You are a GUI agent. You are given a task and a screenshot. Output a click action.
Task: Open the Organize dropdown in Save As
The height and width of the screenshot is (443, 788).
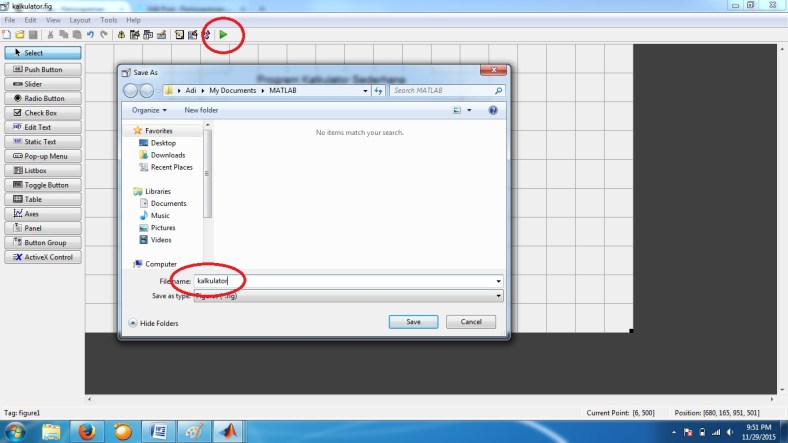point(149,110)
